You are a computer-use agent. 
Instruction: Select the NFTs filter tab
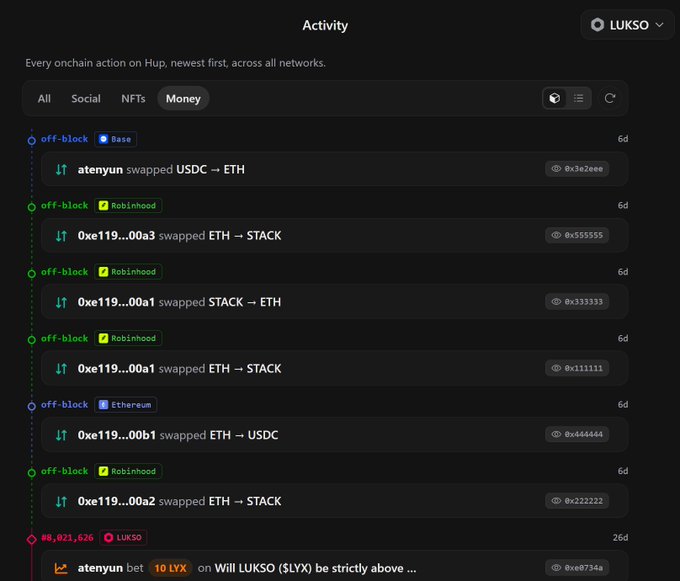[133, 98]
